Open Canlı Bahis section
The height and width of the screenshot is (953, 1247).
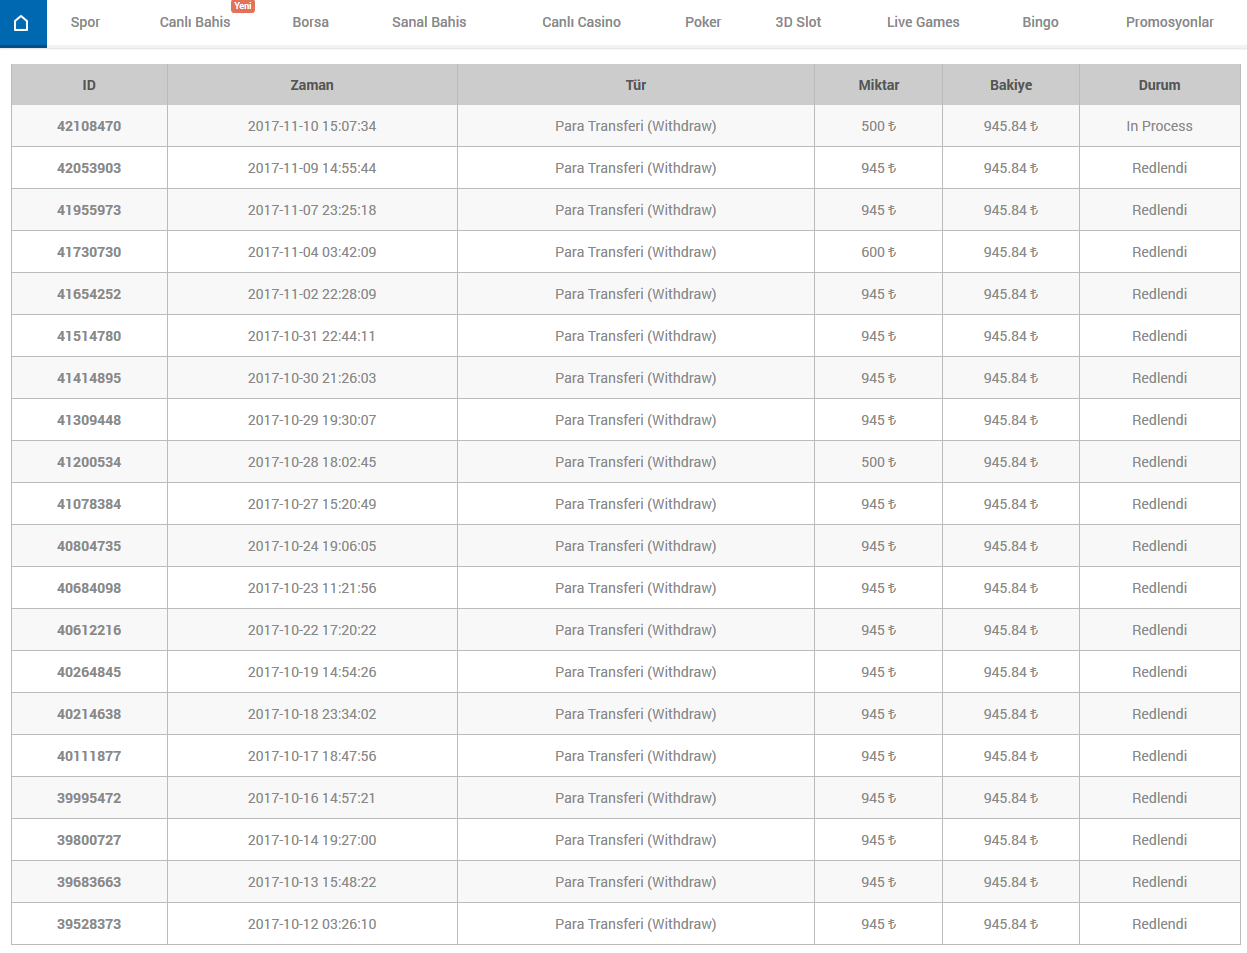pyautogui.click(x=195, y=22)
